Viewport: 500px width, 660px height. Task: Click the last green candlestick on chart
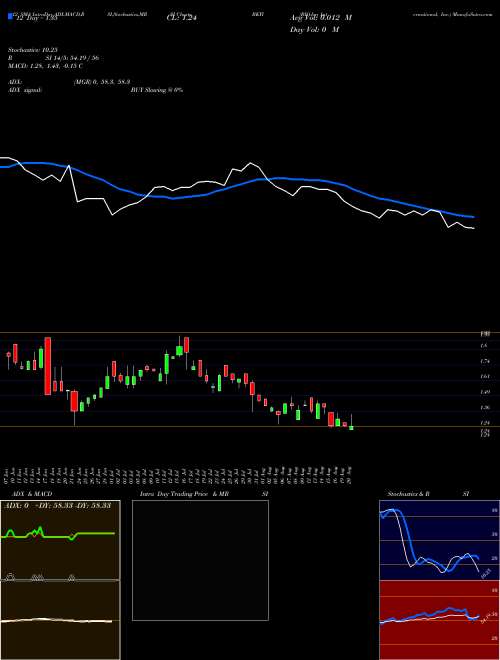(x=351, y=428)
